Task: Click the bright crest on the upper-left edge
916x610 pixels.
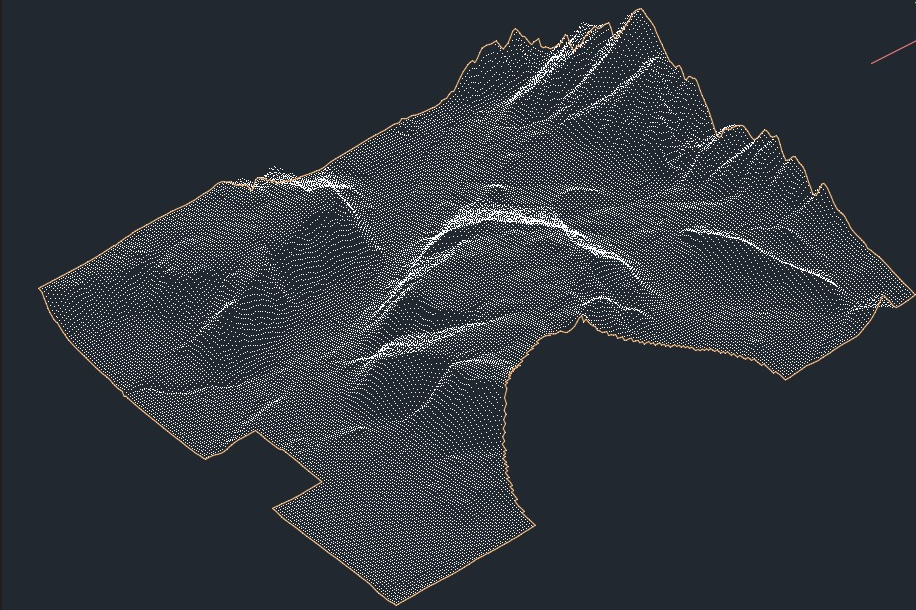Action: coord(300,178)
